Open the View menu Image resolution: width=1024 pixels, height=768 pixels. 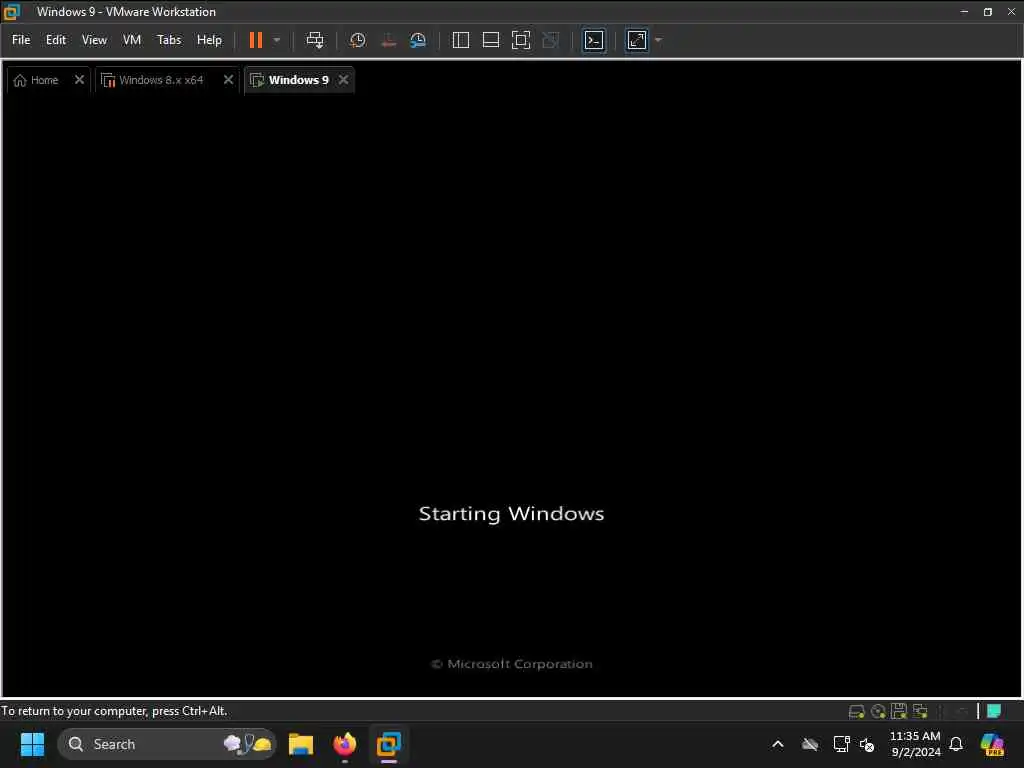pos(94,40)
